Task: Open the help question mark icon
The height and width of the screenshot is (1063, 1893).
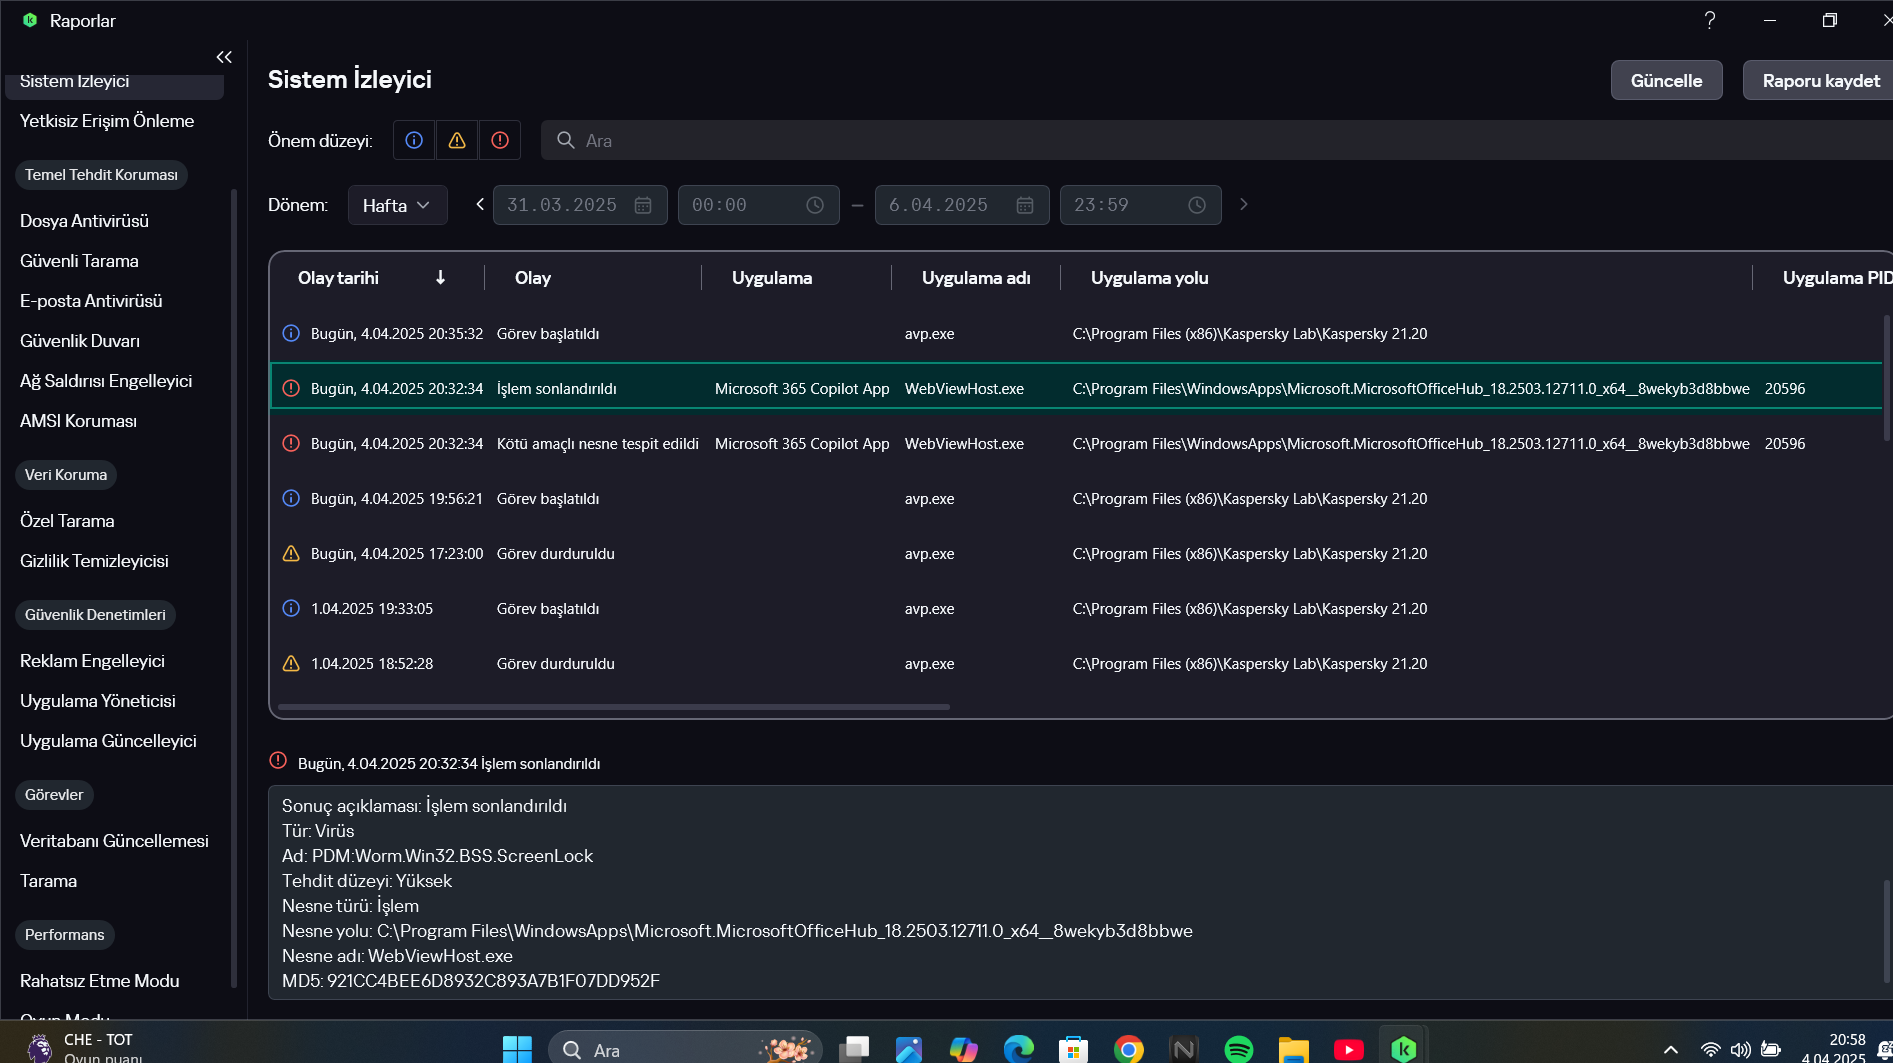Action: coord(1710,20)
